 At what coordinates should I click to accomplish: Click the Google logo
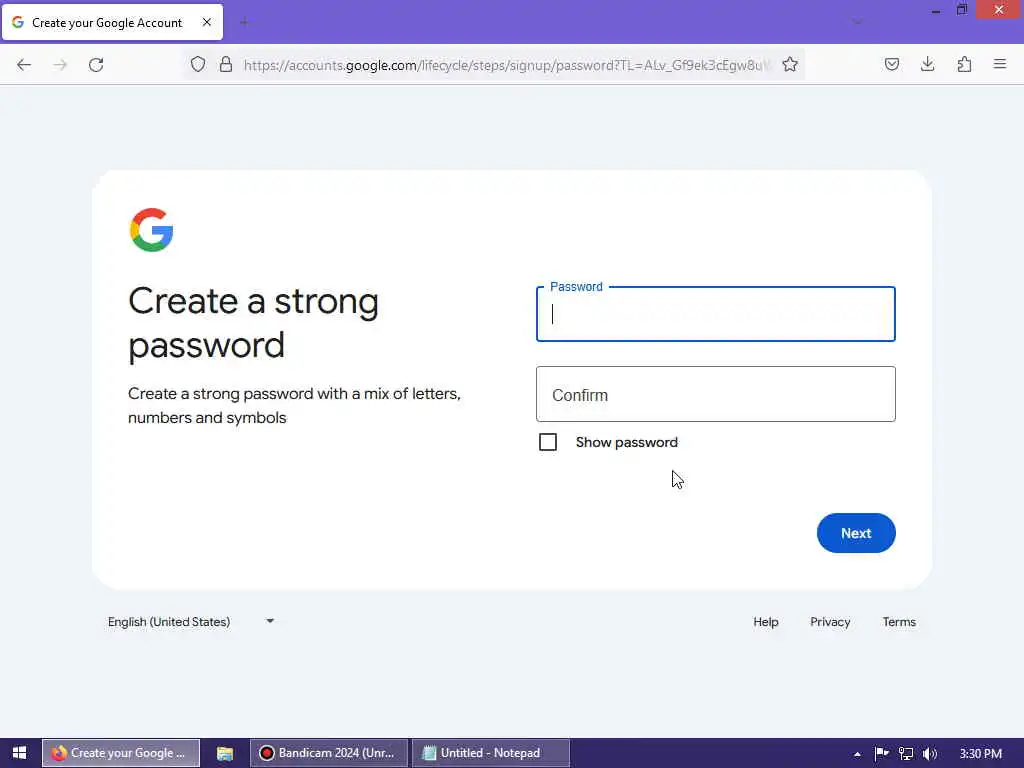tap(152, 230)
